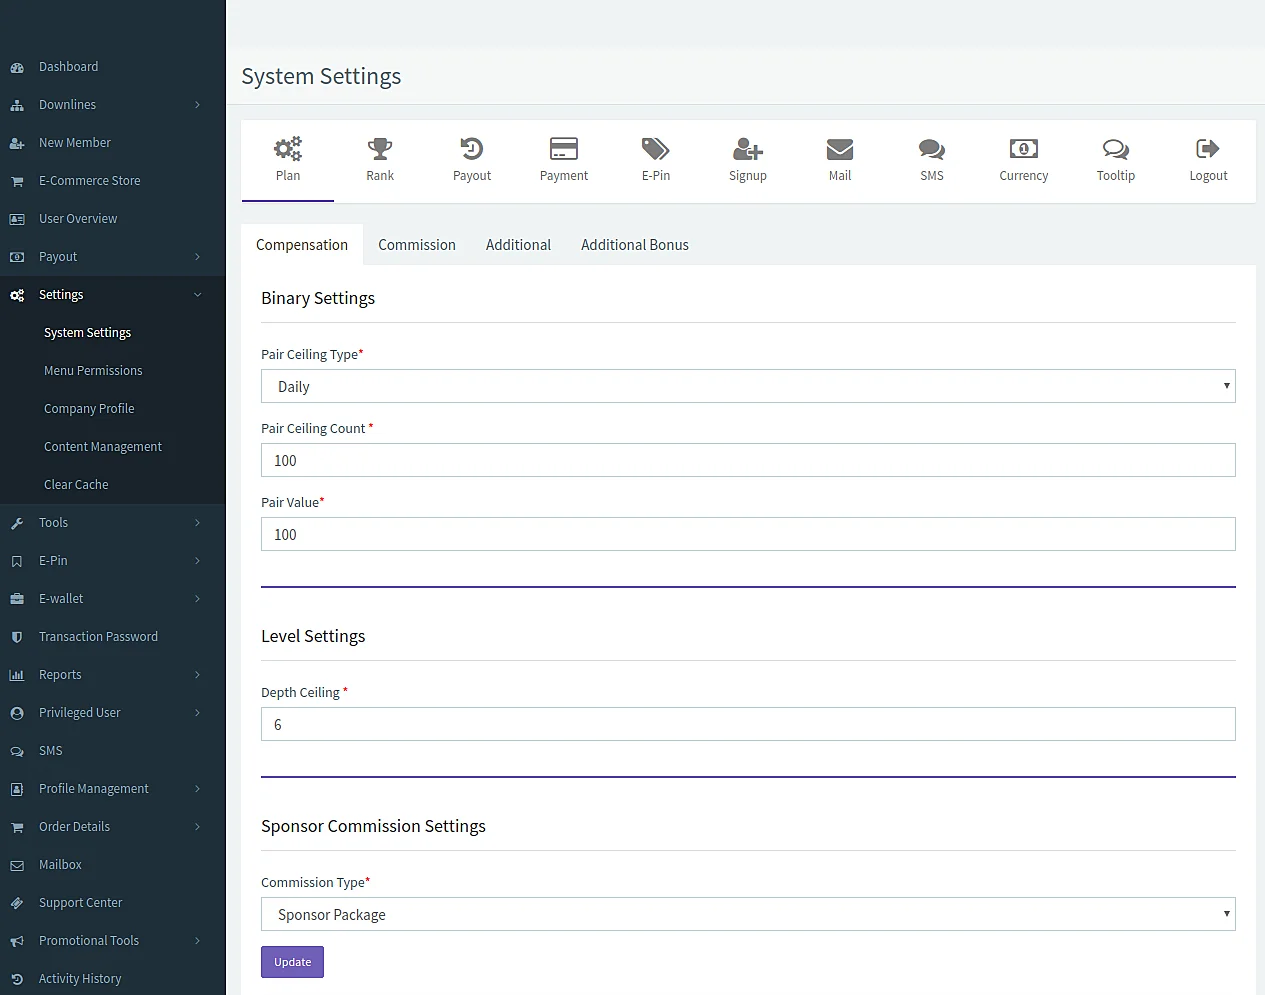Open E-Pin tags icon in toolbar
The width and height of the screenshot is (1265, 995).
pyautogui.click(x=656, y=149)
